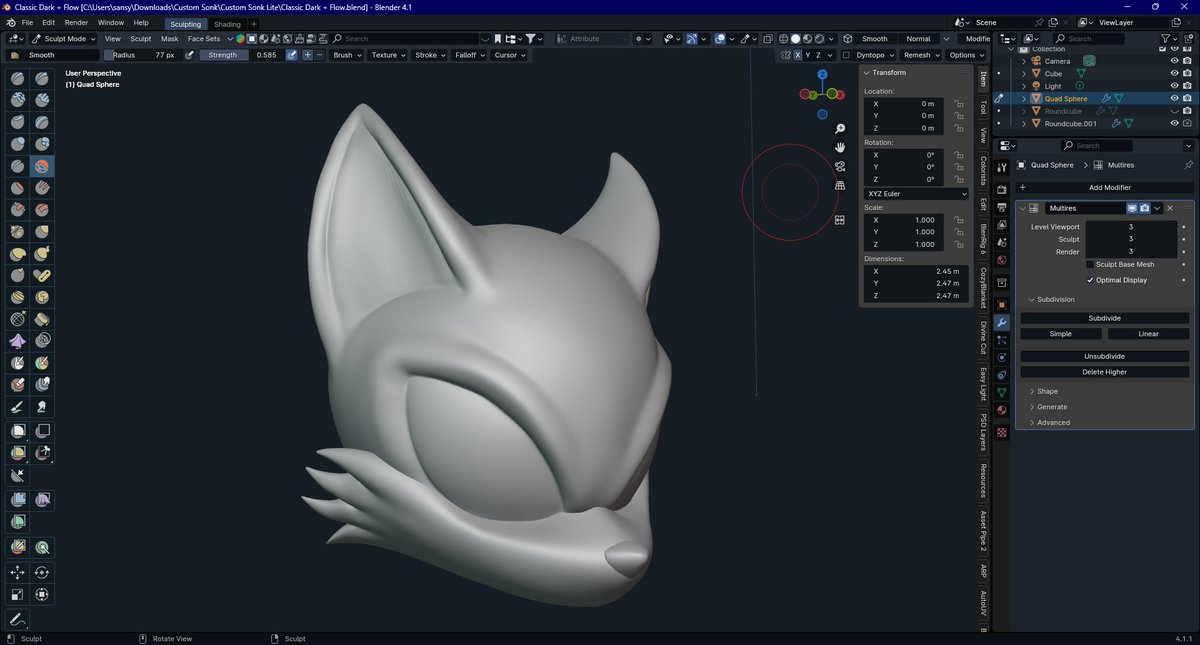The width and height of the screenshot is (1200, 645).
Task: Select the Modifiers wrench properties tab
Action: point(1002,322)
